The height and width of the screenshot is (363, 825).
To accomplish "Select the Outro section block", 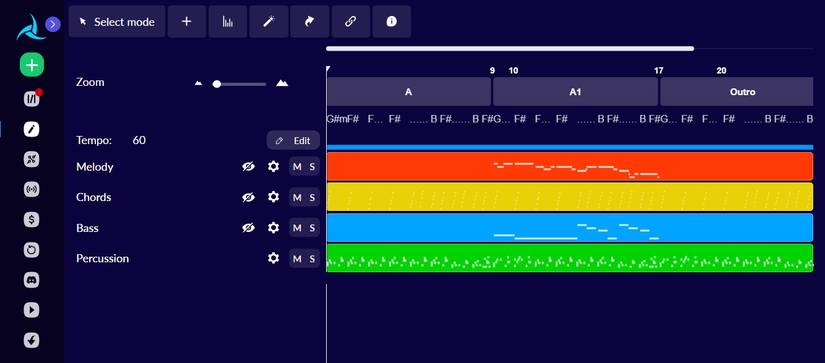I will [737, 92].
